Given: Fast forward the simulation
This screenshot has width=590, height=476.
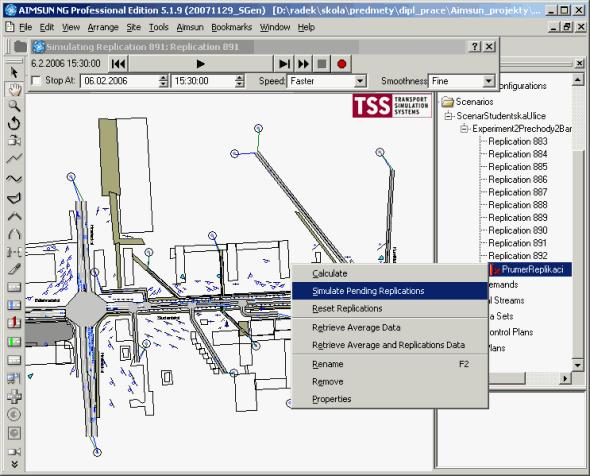Looking at the screenshot, I should (303, 64).
